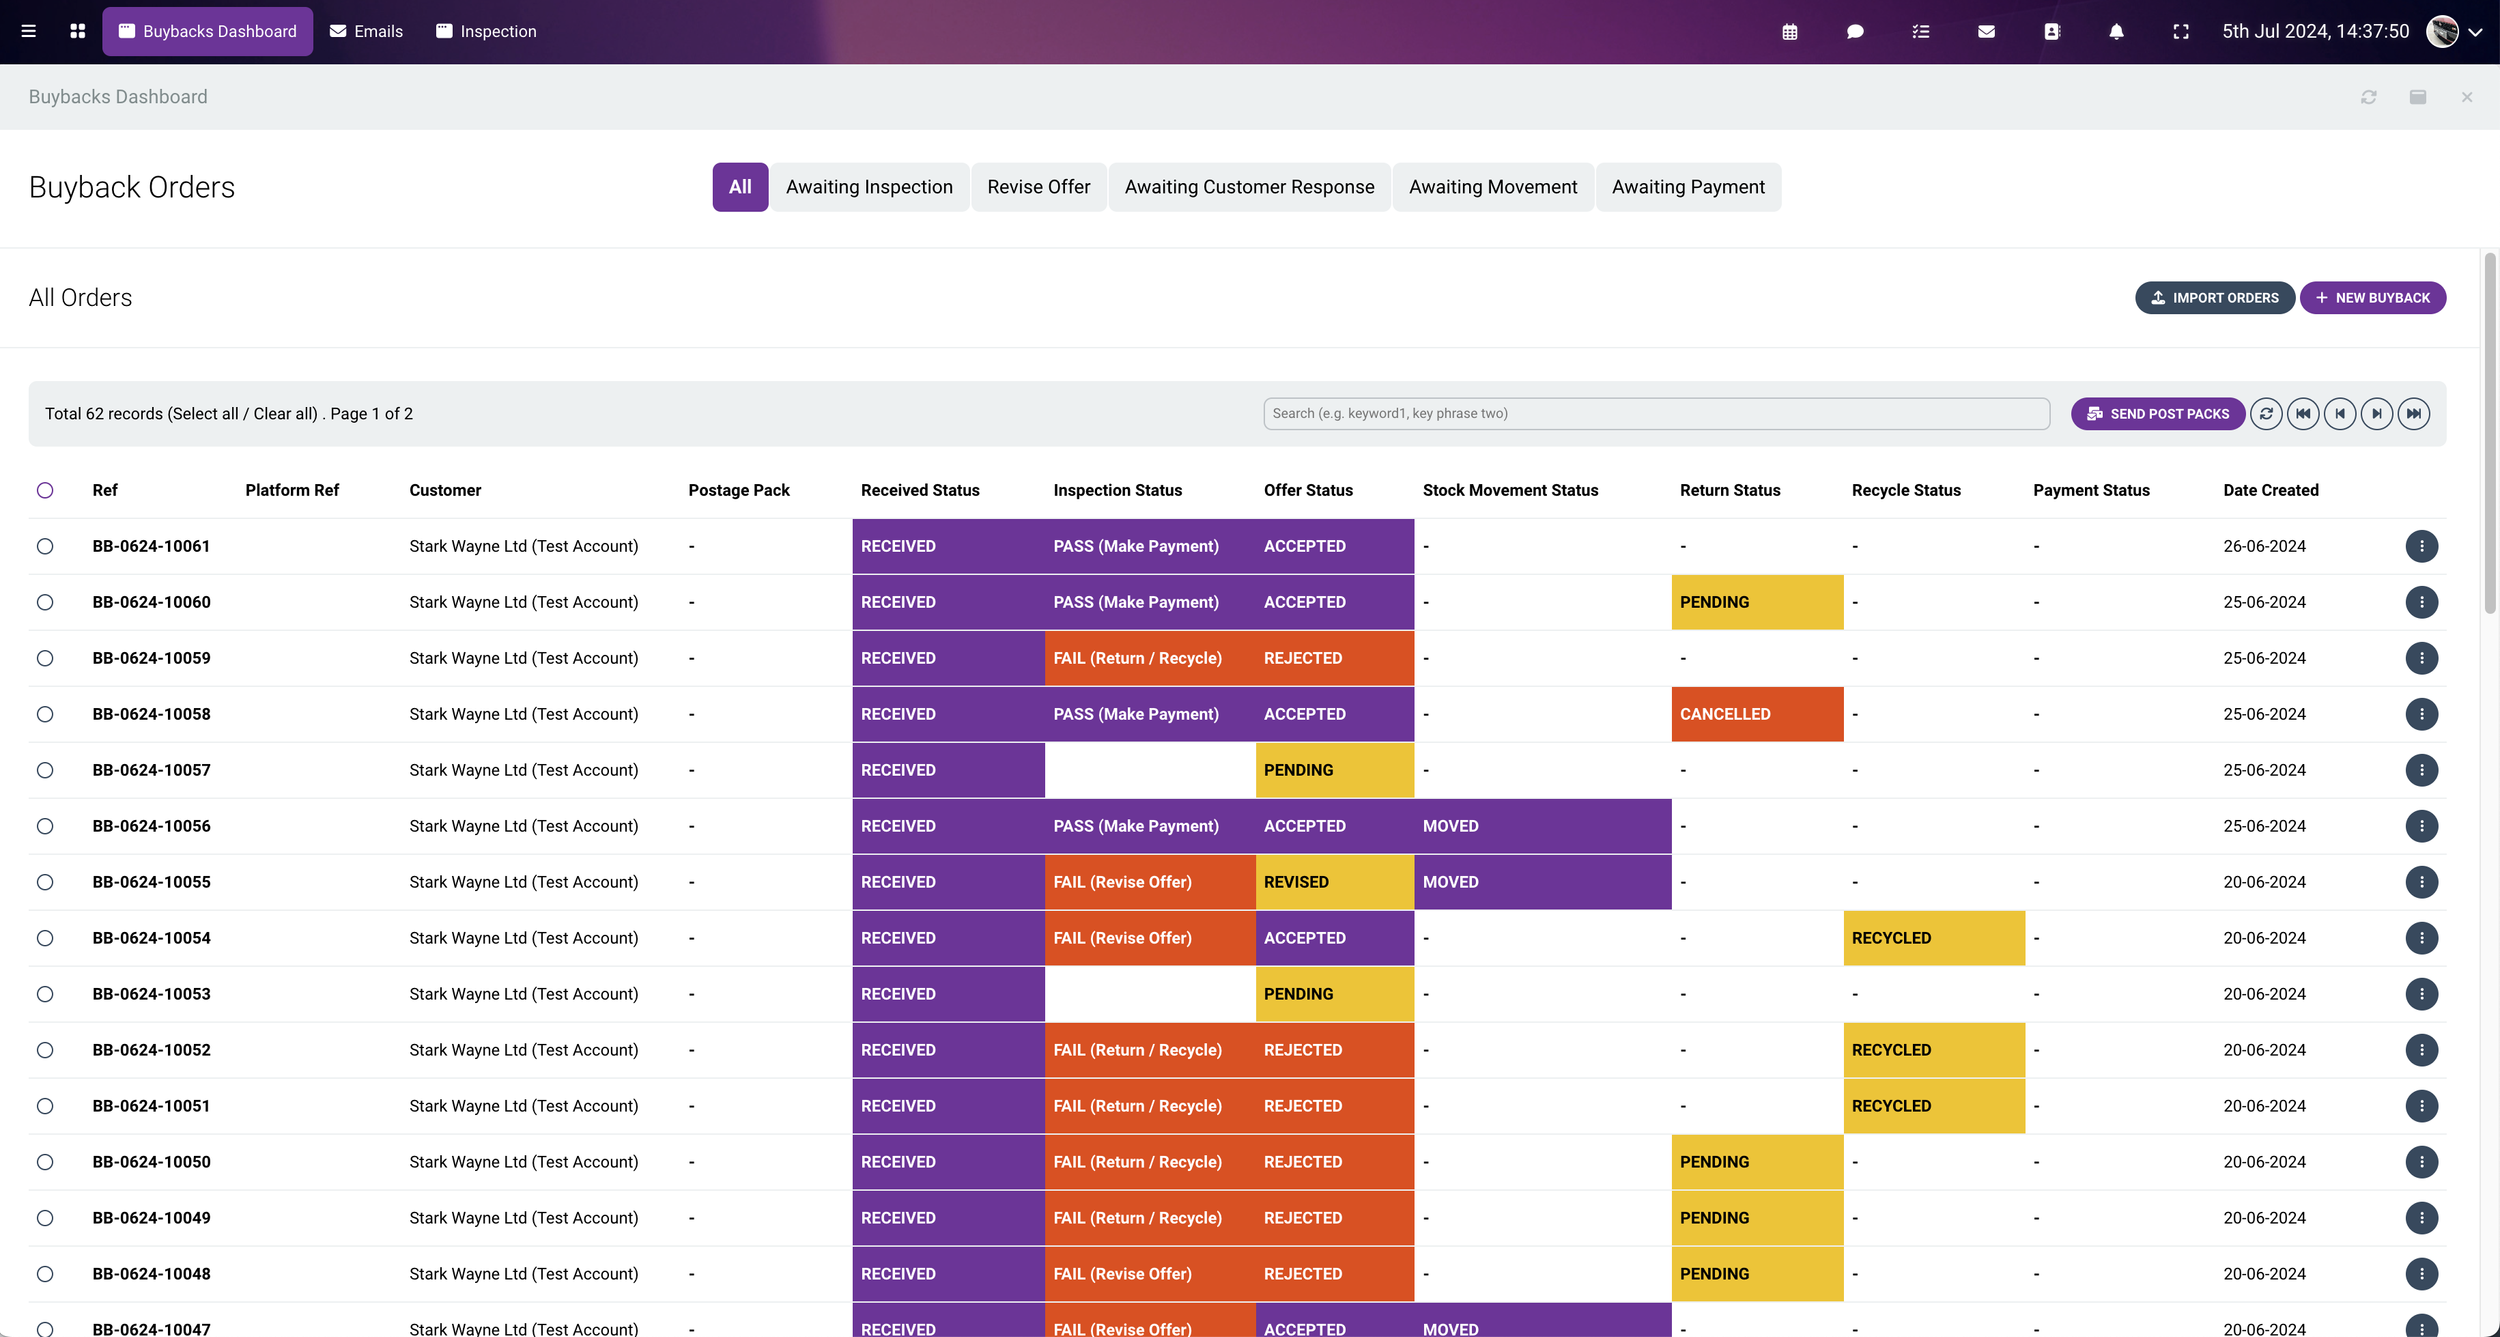2500x1337 pixels.
Task: Switch to Awaiting Payment tab
Action: 1688,187
